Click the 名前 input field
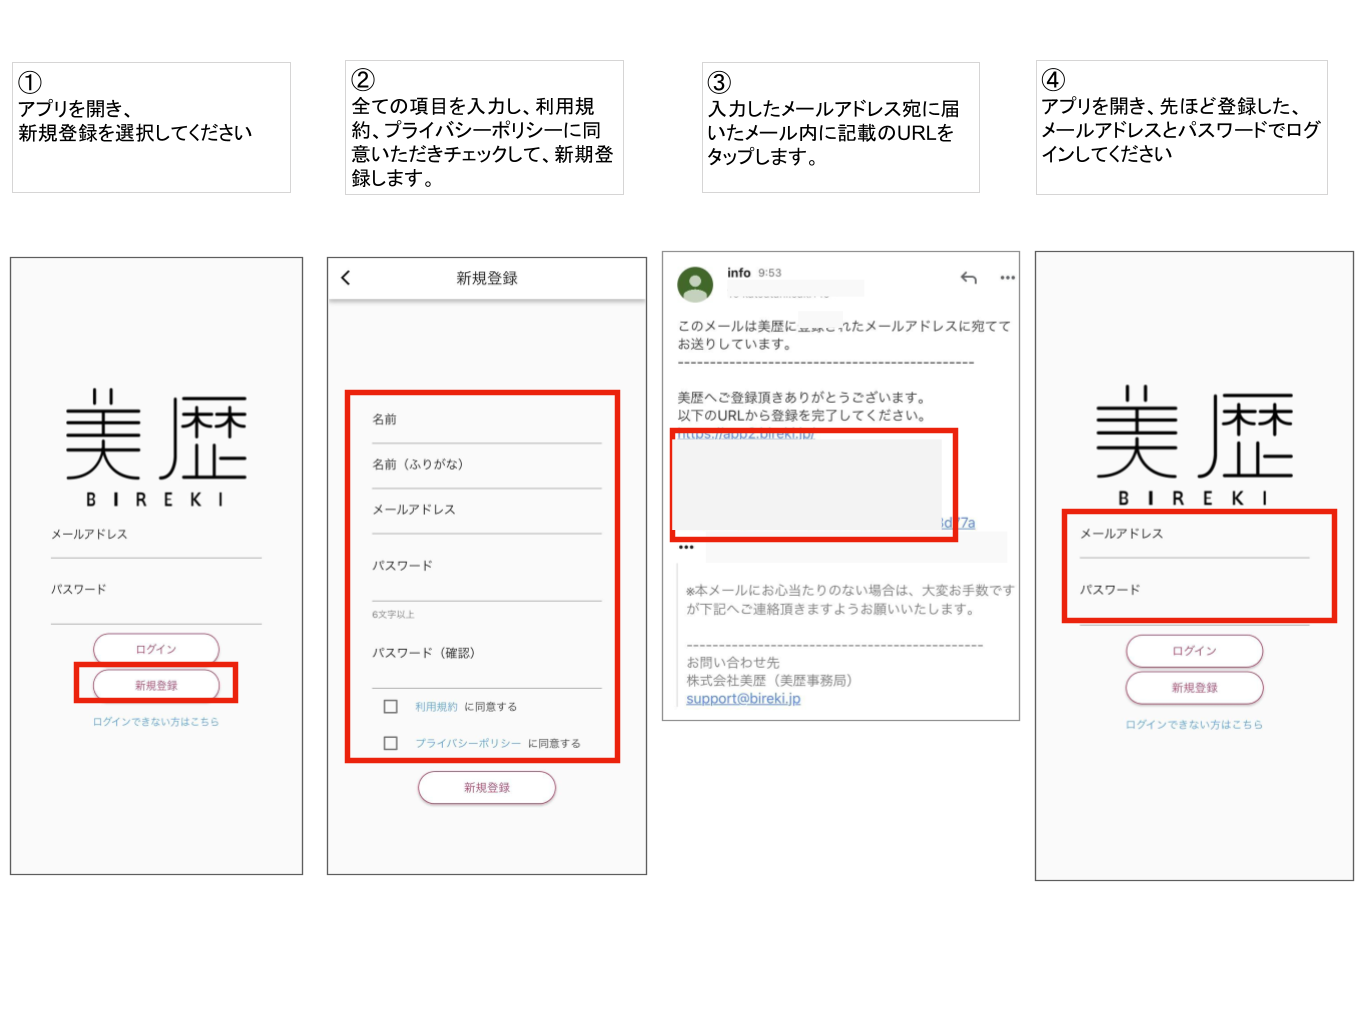Viewport: 1365px width, 1023px height. coord(486,421)
